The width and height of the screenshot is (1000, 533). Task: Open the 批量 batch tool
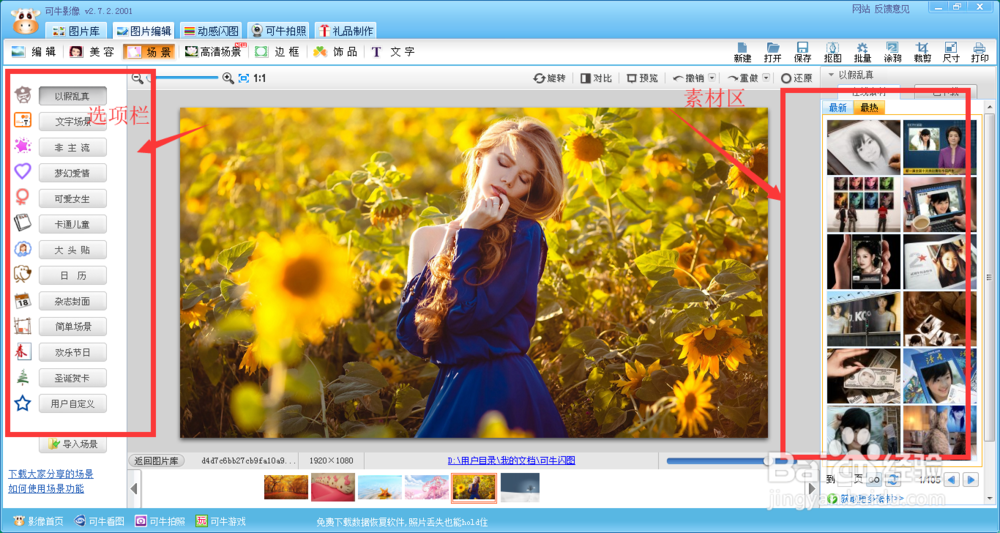(x=862, y=52)
